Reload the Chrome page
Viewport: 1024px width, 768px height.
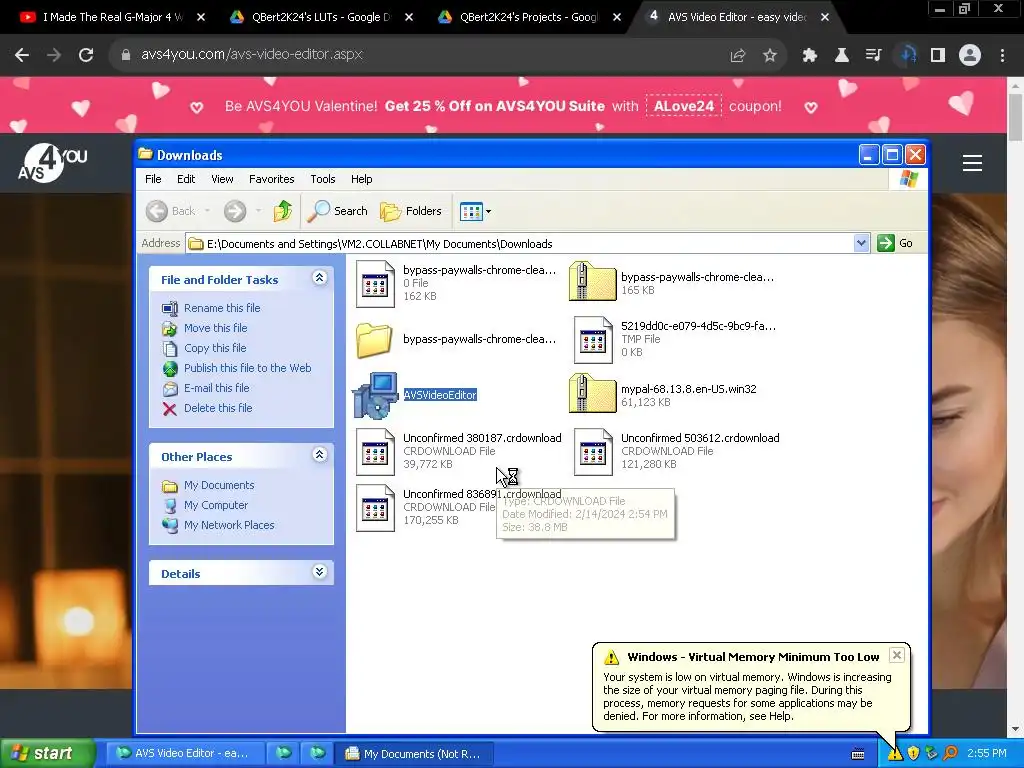[86, 55]
